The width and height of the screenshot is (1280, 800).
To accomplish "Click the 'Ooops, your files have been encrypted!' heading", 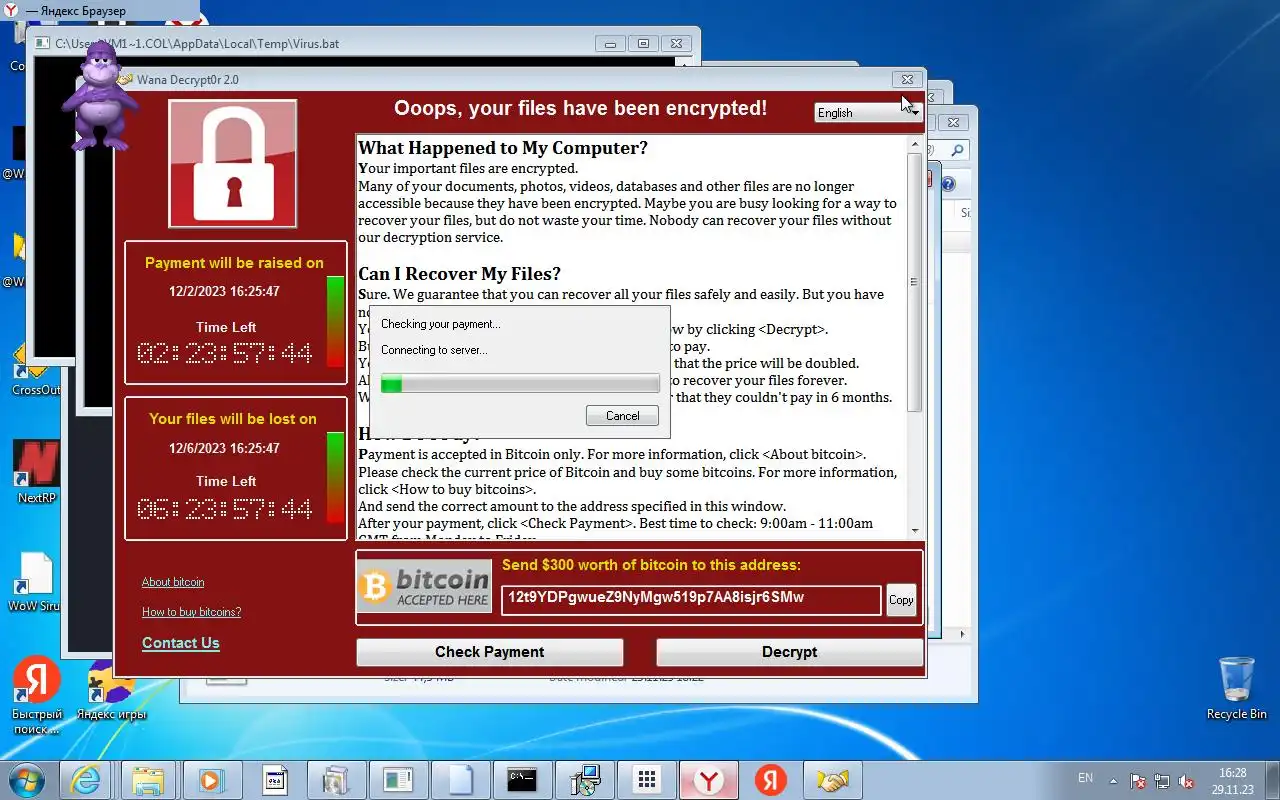I will click(581, 108).
